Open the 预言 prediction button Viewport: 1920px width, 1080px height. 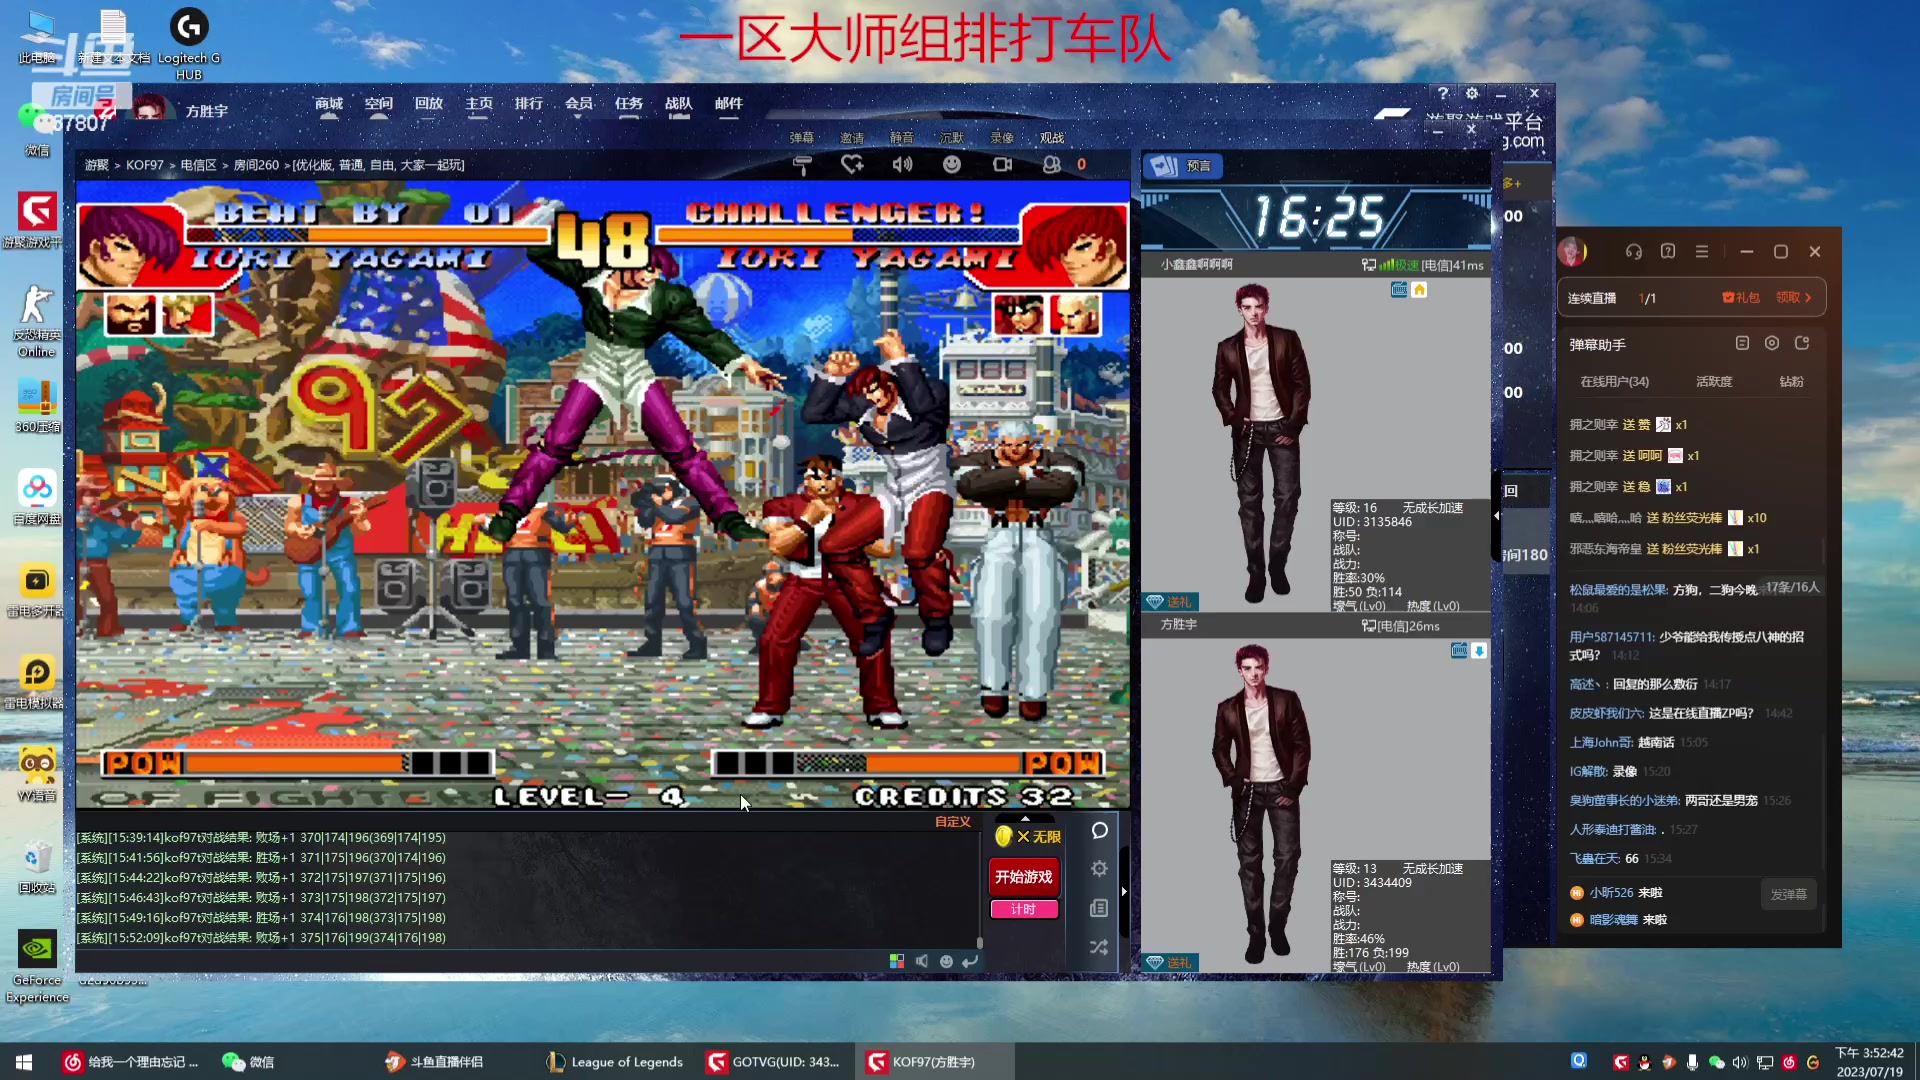coord(1182,166)
